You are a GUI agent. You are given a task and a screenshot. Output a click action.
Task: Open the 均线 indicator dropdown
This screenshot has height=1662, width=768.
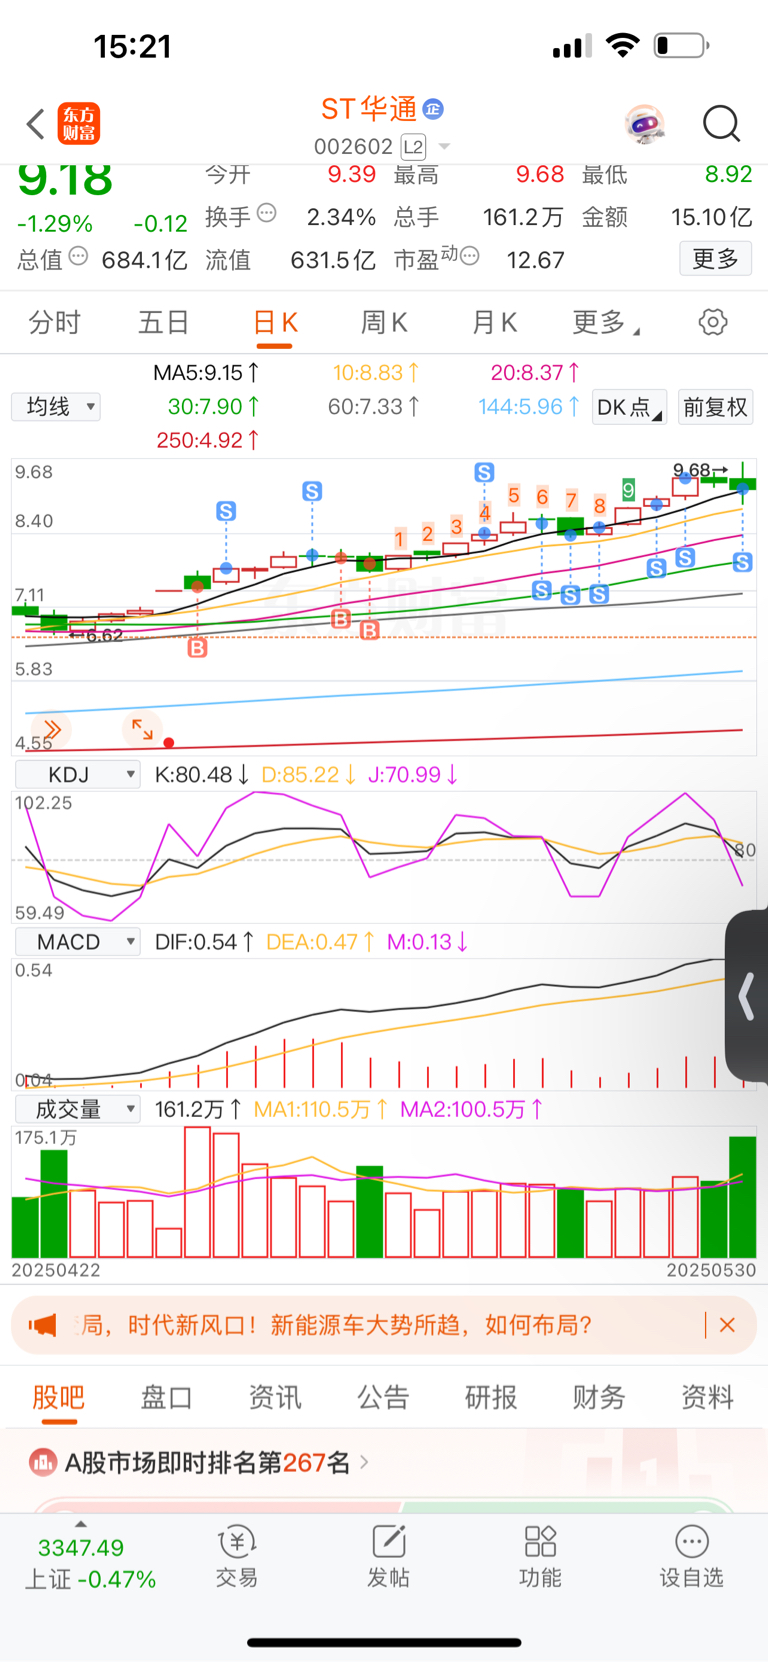pyautogui.click(x=56, y=407)
